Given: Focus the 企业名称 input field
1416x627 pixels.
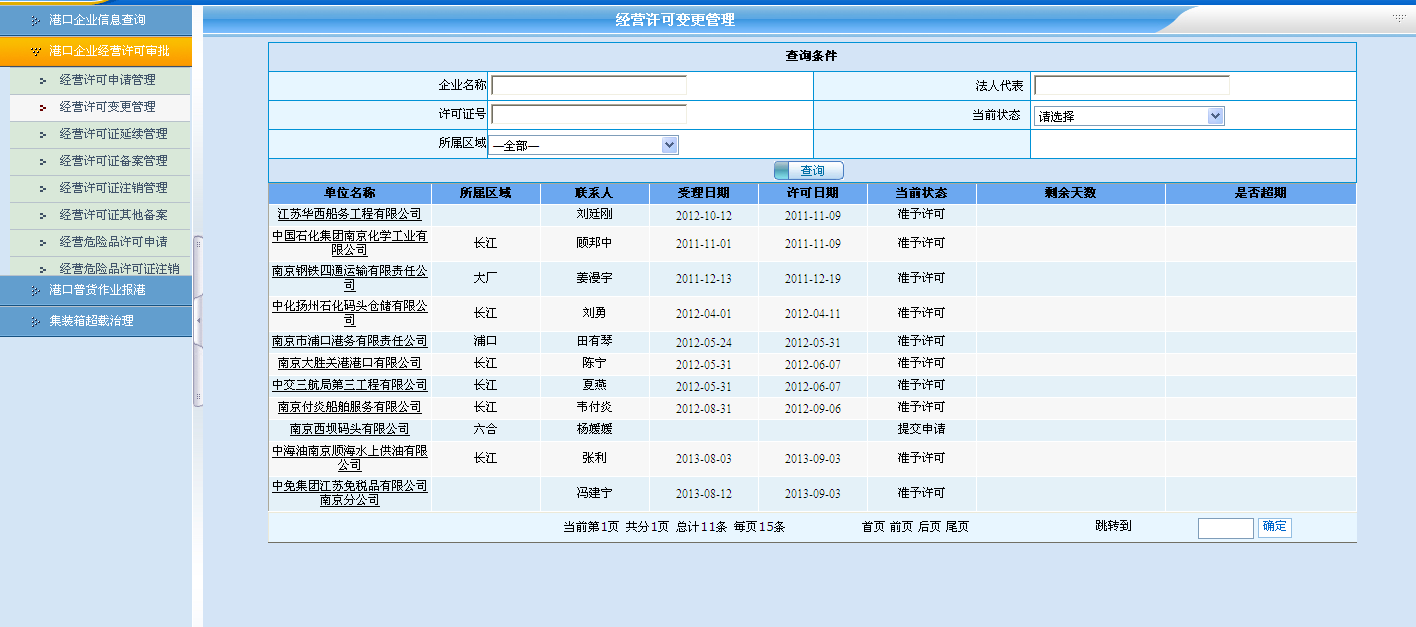Looking at the screenshot, I should [x=588, y=86].
